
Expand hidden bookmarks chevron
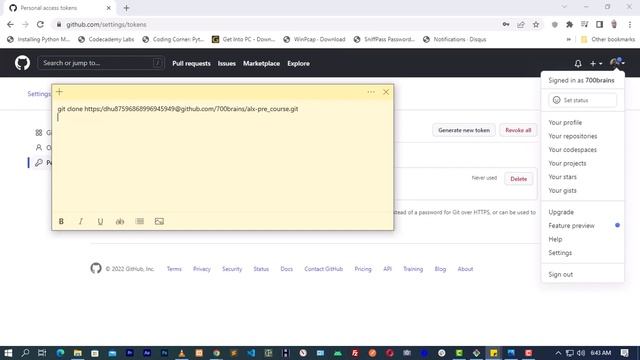pyautogui.click(x=568, y=40)
